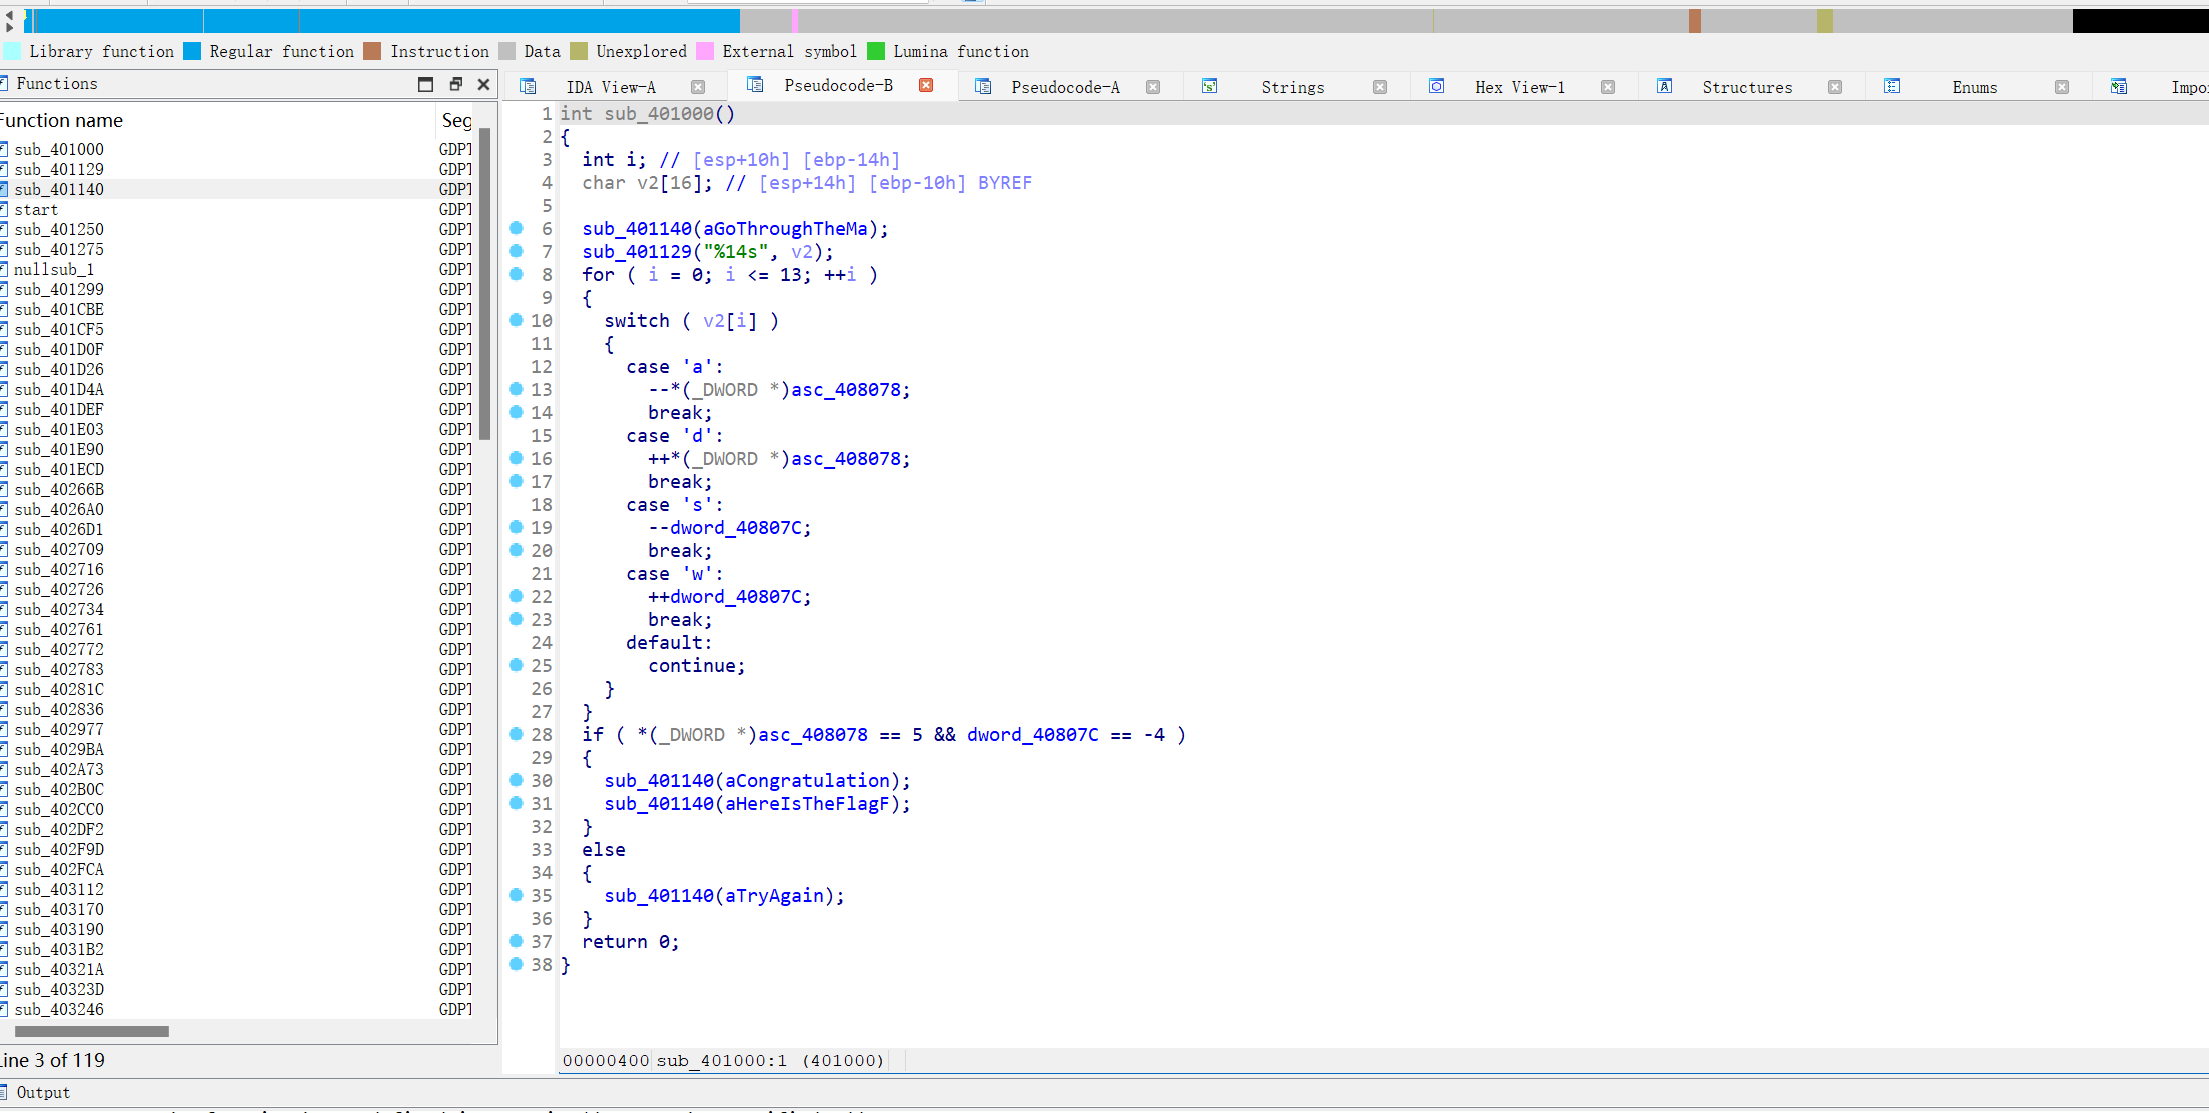The height and width of the screenshot is (1113, 2209).
Task: Maximize the Functions panel
Action: pos(425,84)
